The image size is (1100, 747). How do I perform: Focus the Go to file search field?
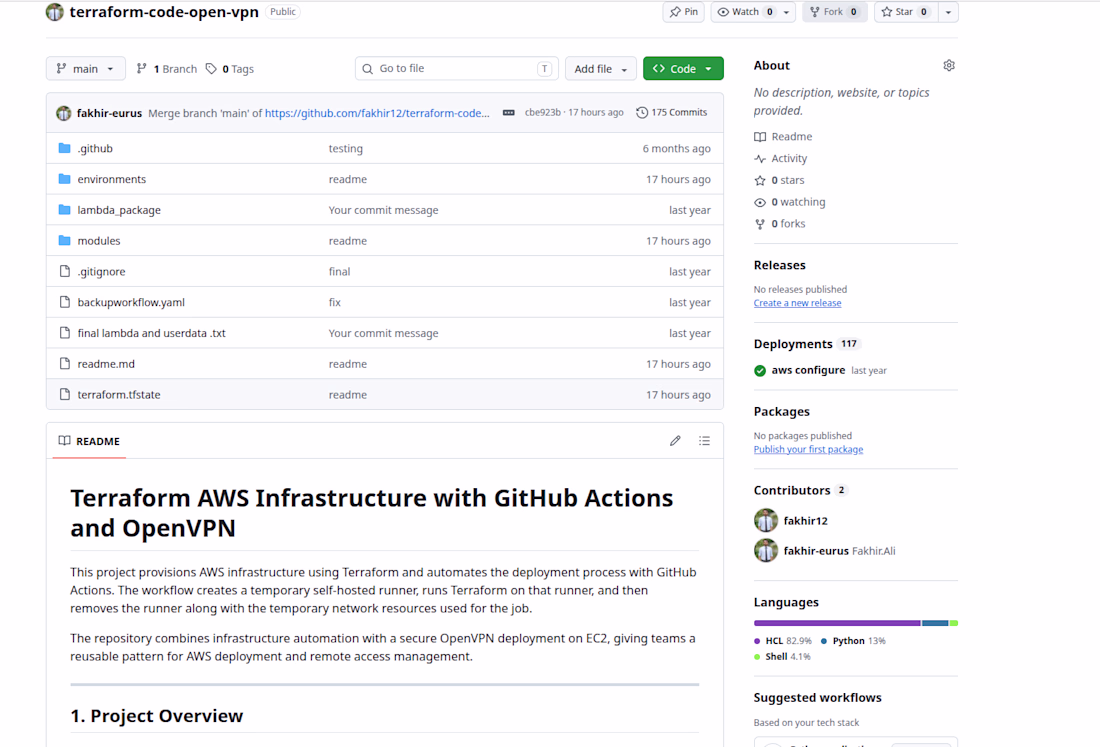coord(457,69)
